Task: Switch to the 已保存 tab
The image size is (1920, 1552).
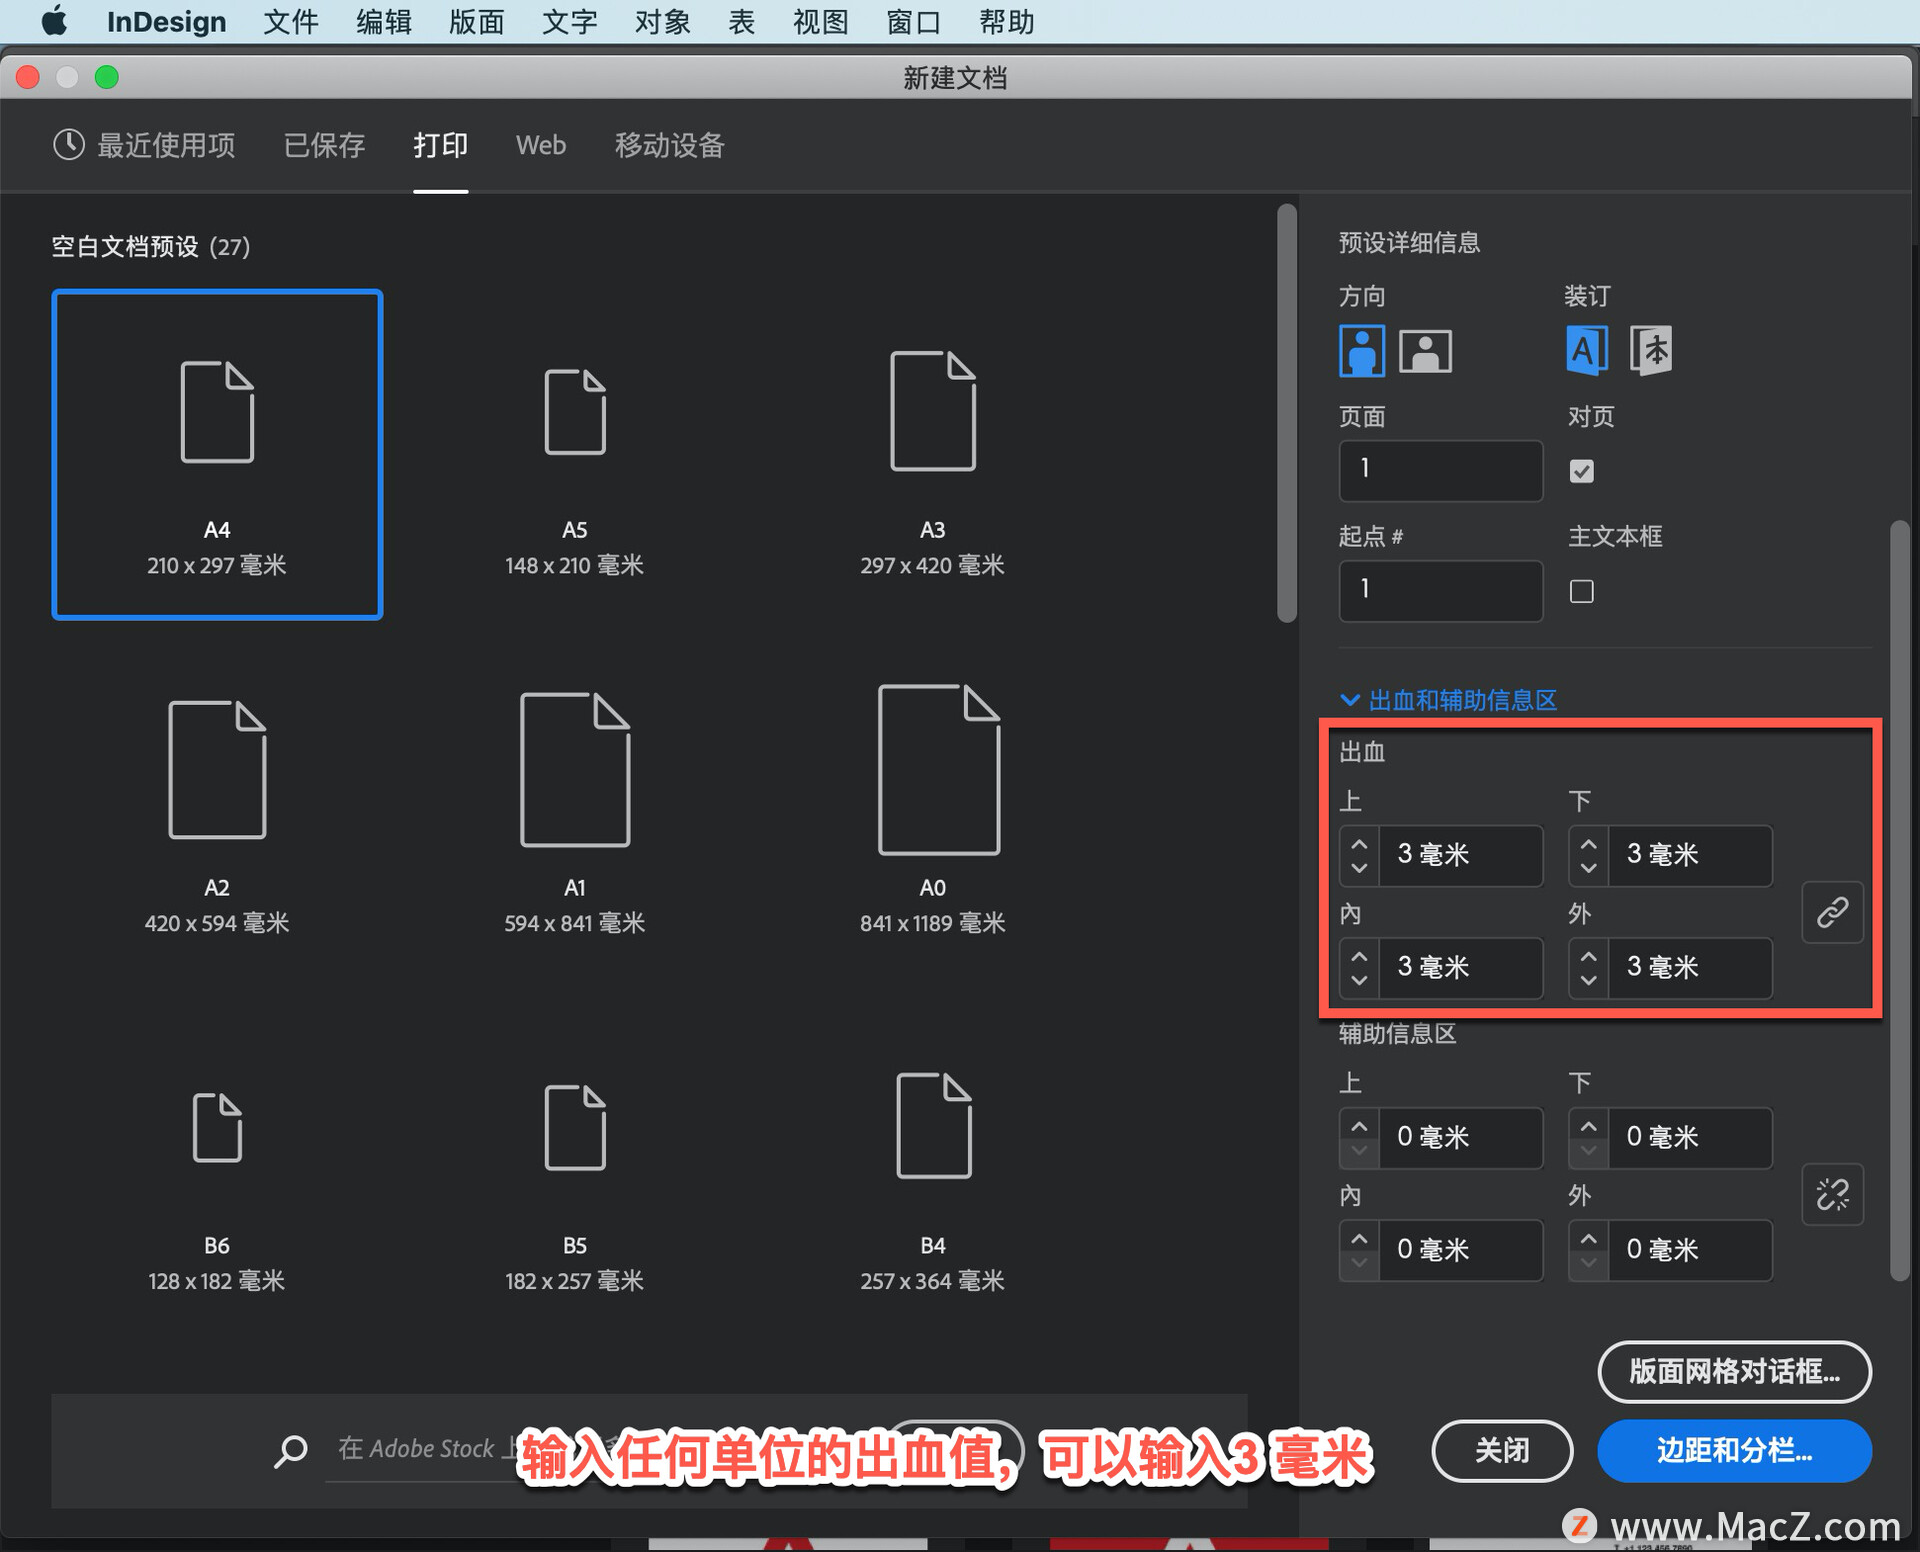Action: (324, 146)
